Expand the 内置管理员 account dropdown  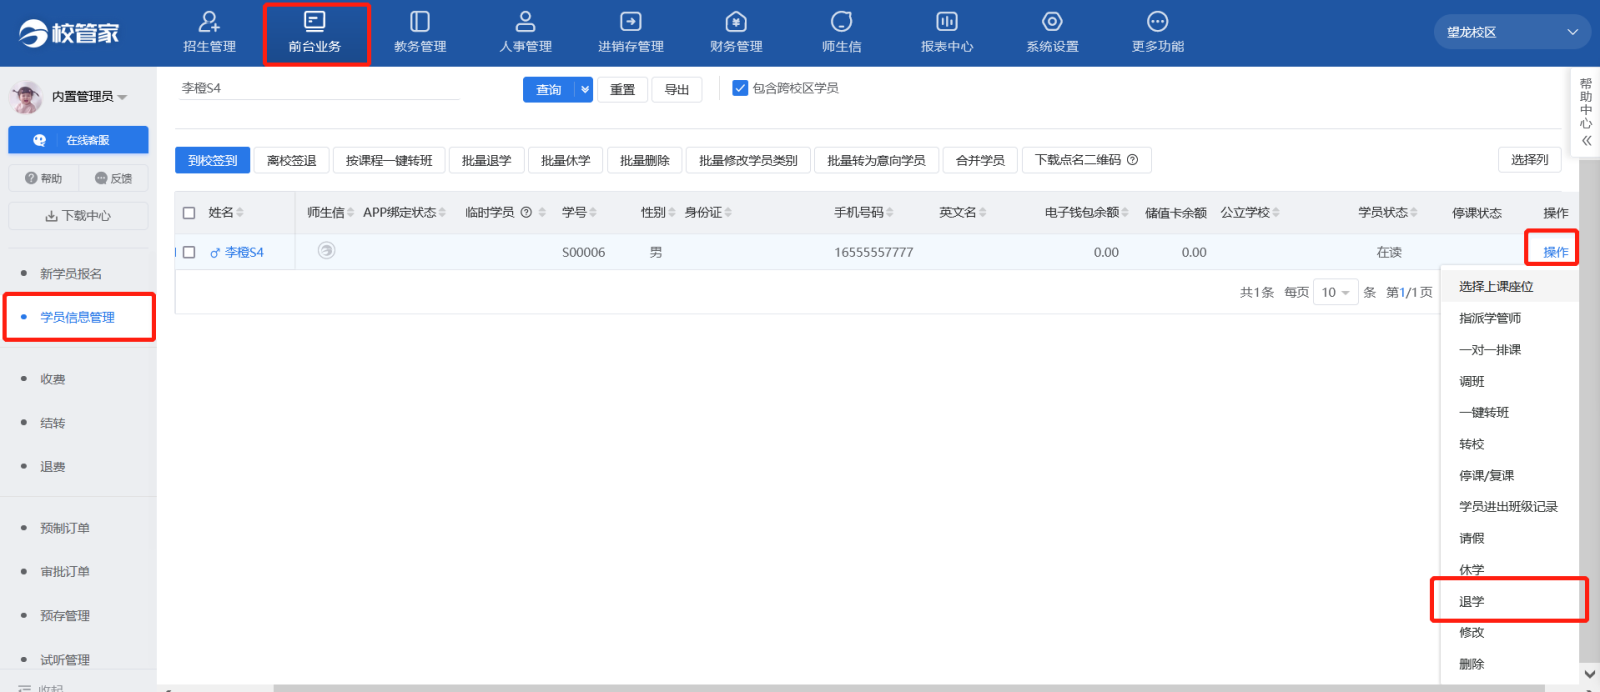click(122, 97)
